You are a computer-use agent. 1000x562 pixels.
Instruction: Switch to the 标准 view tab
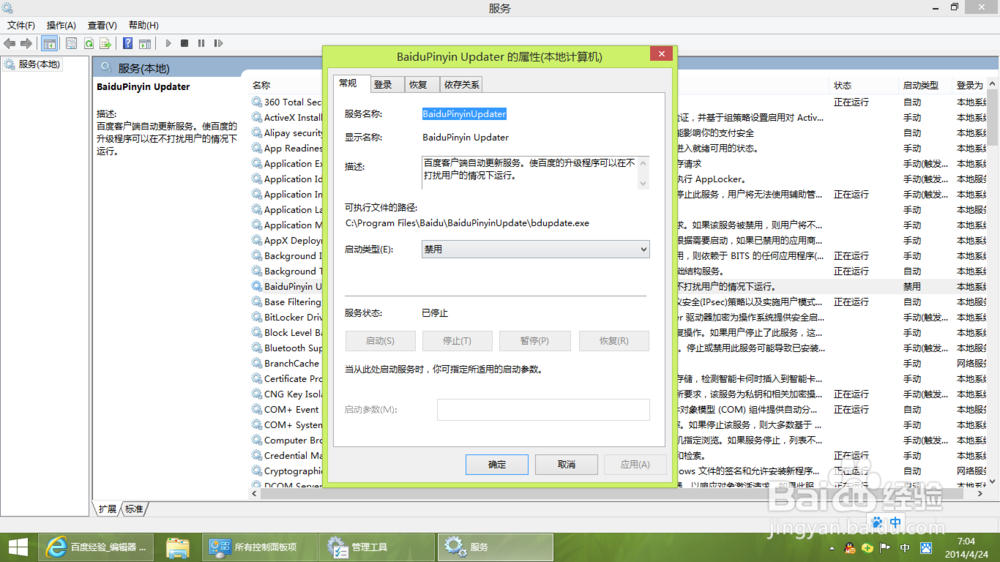134,509
